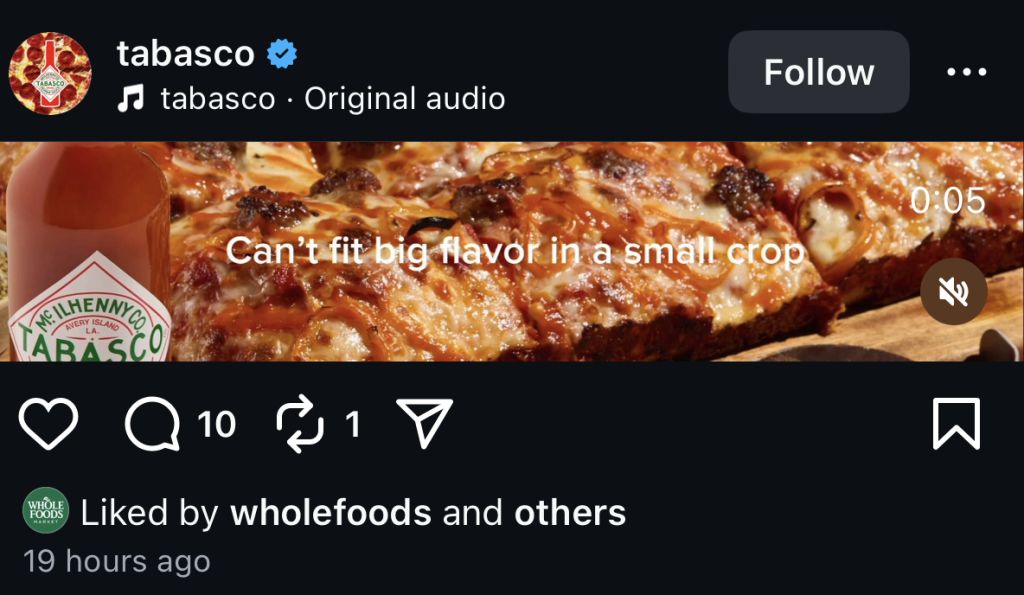Click the "19 hours ago" timestamp
The height and width of the screenshot is (595, 1024).
(x=117, y=561)
